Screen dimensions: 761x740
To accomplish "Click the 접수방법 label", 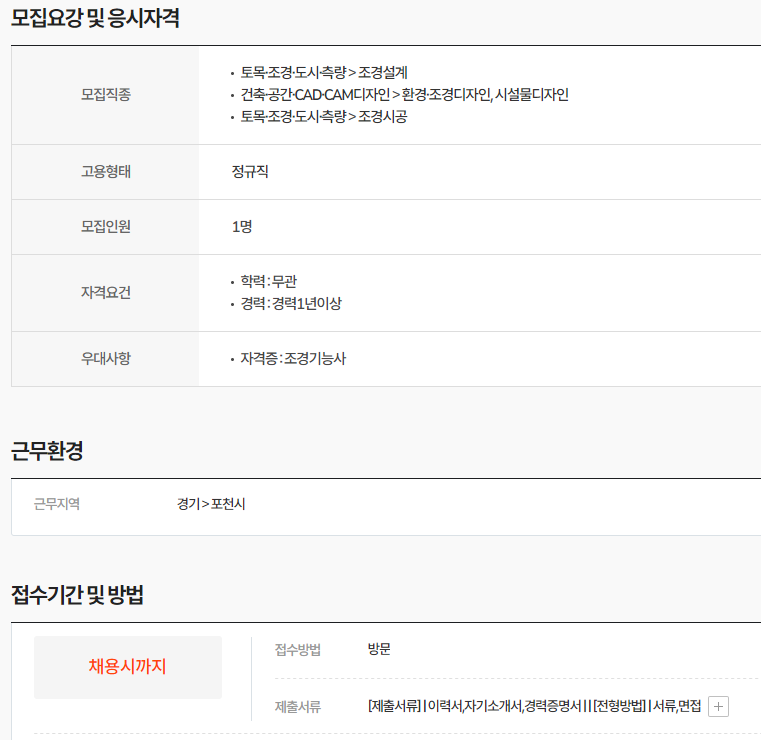I will tap(298, 650).
